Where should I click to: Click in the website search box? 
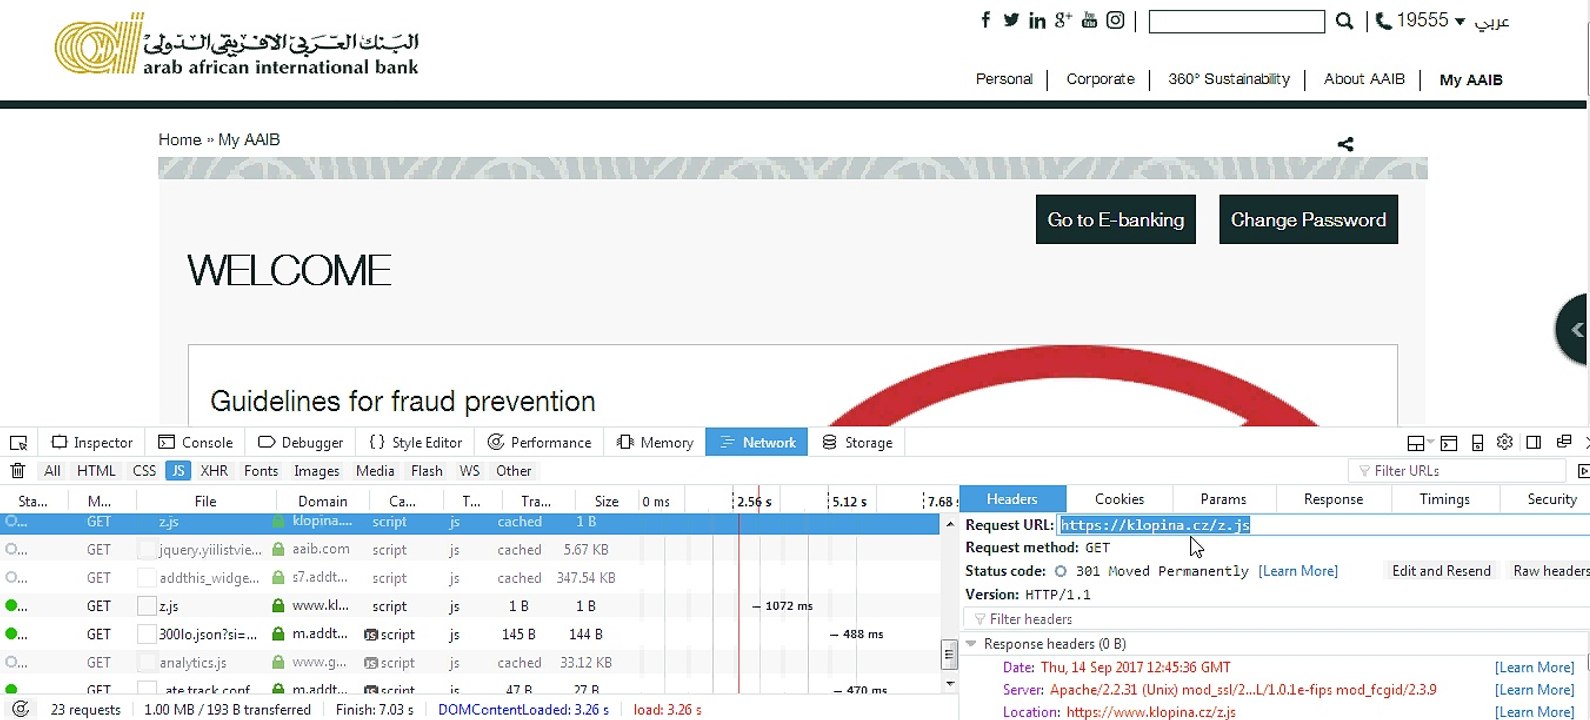[1236, 21]
